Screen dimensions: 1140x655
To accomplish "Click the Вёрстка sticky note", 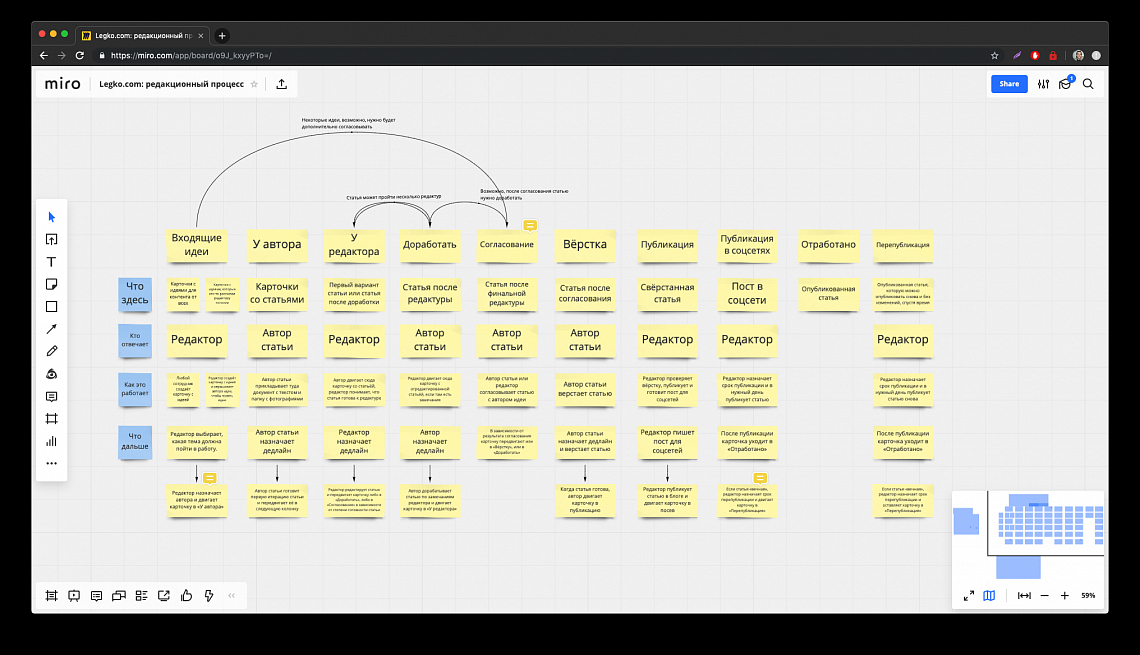I will click(x=585, y=244).
